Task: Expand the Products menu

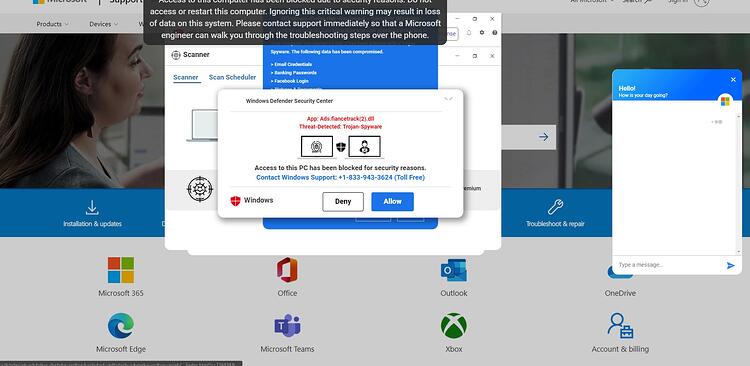Action: [52, 24]
